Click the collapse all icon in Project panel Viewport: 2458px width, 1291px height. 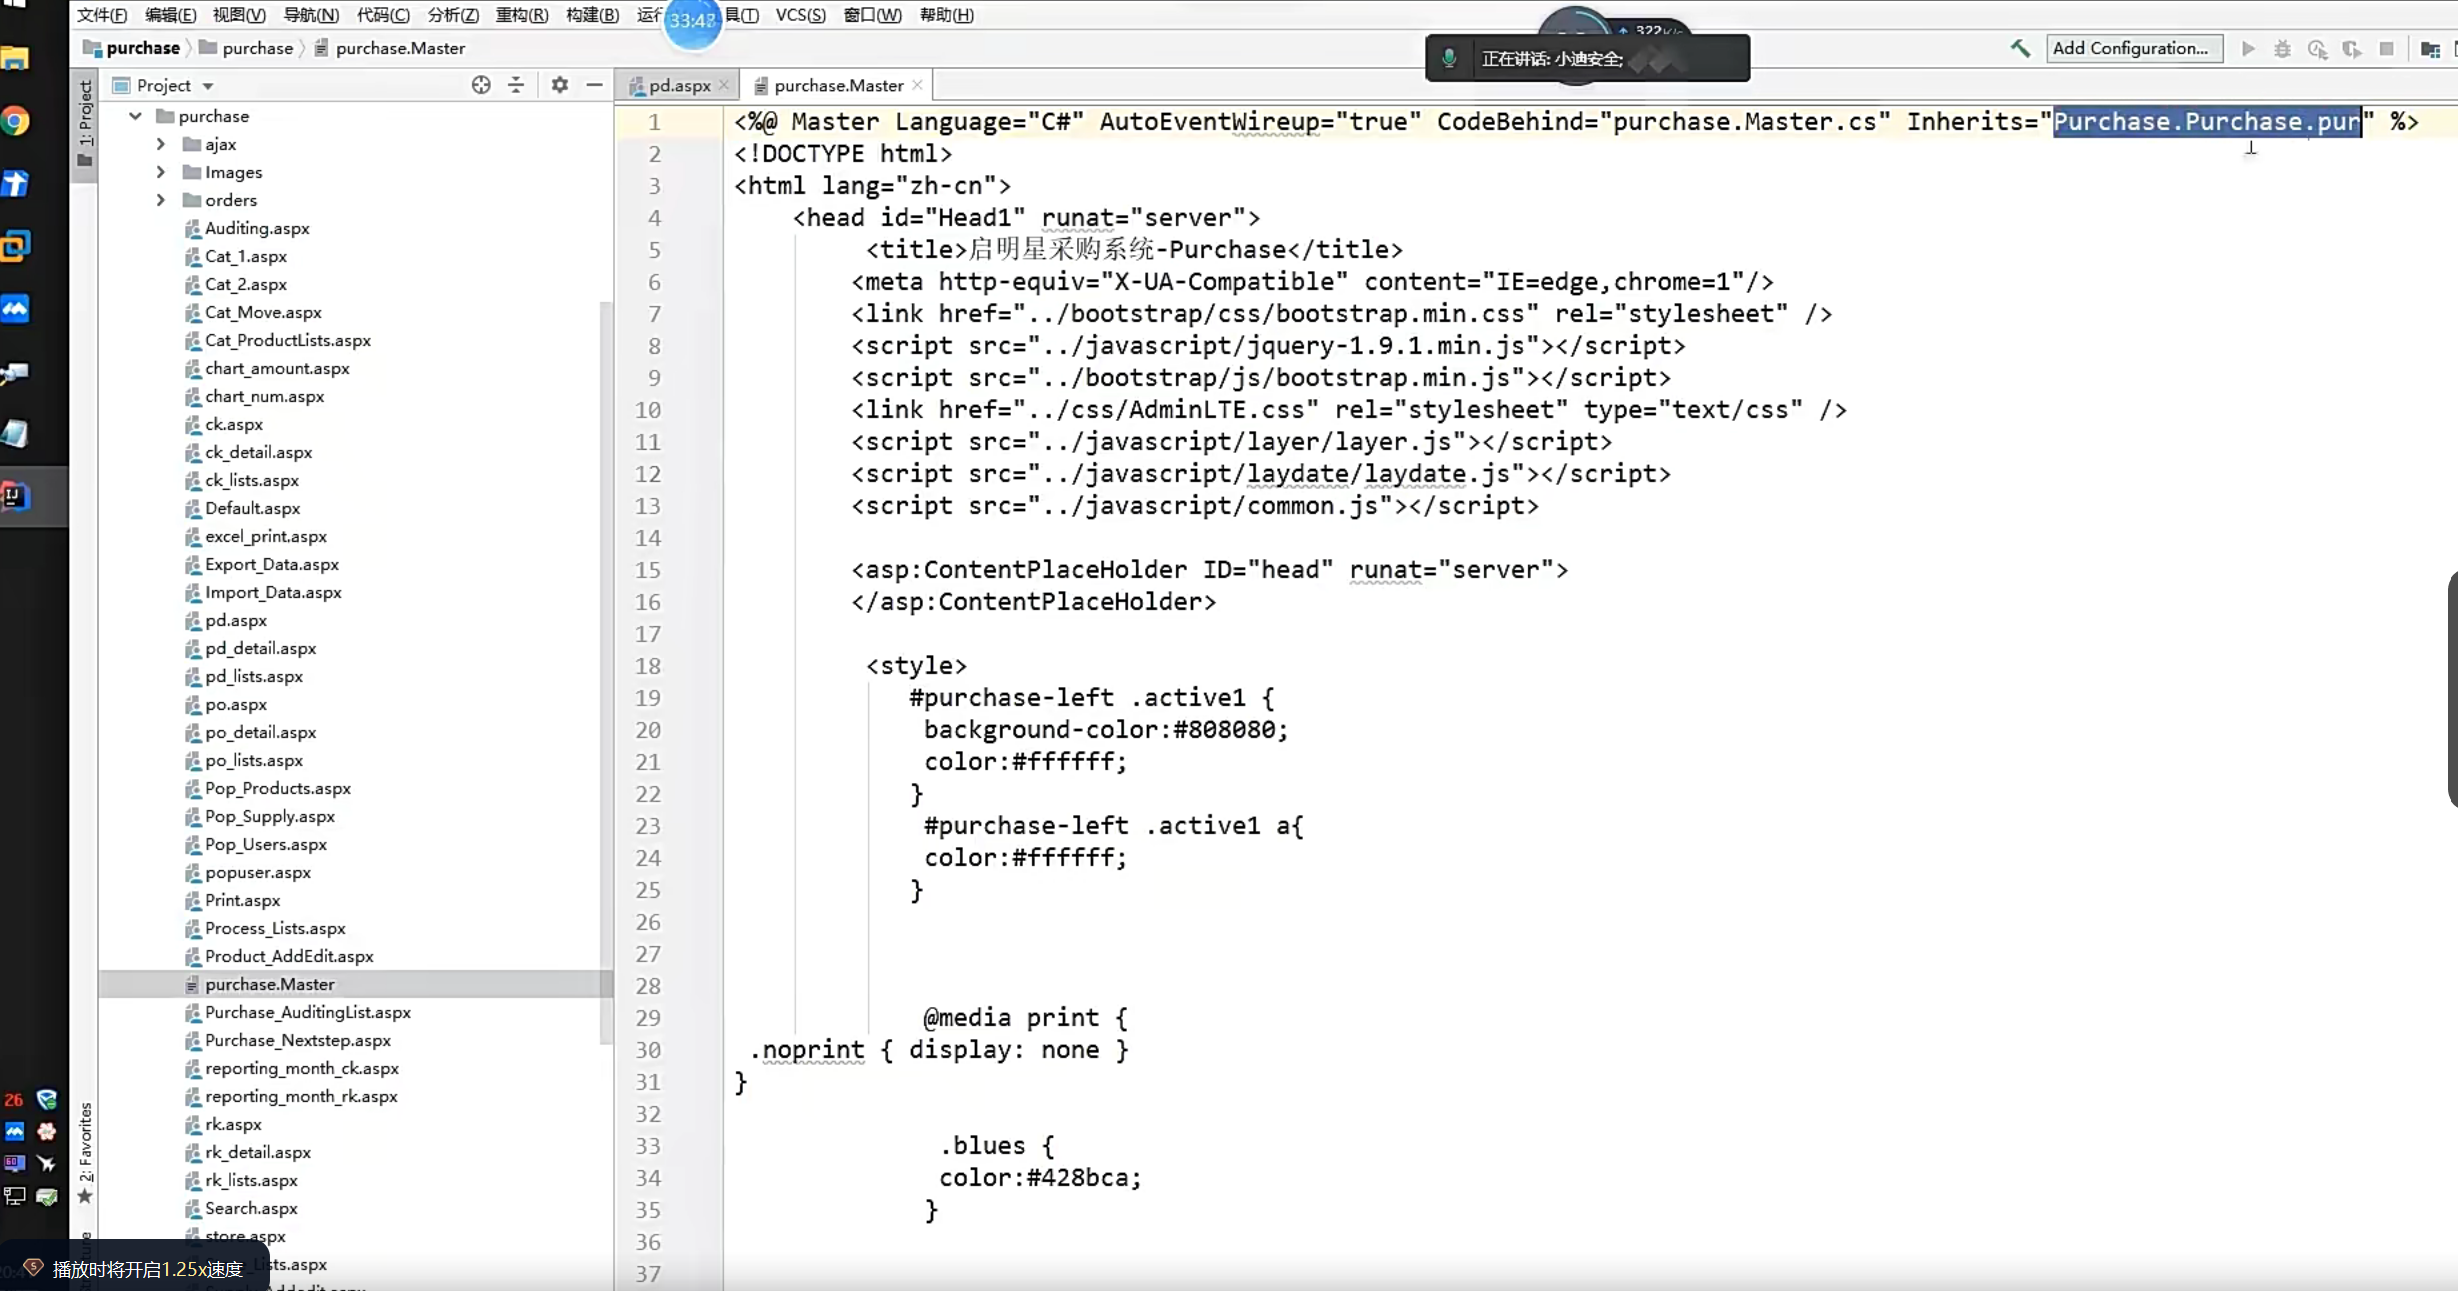[516, 85]
